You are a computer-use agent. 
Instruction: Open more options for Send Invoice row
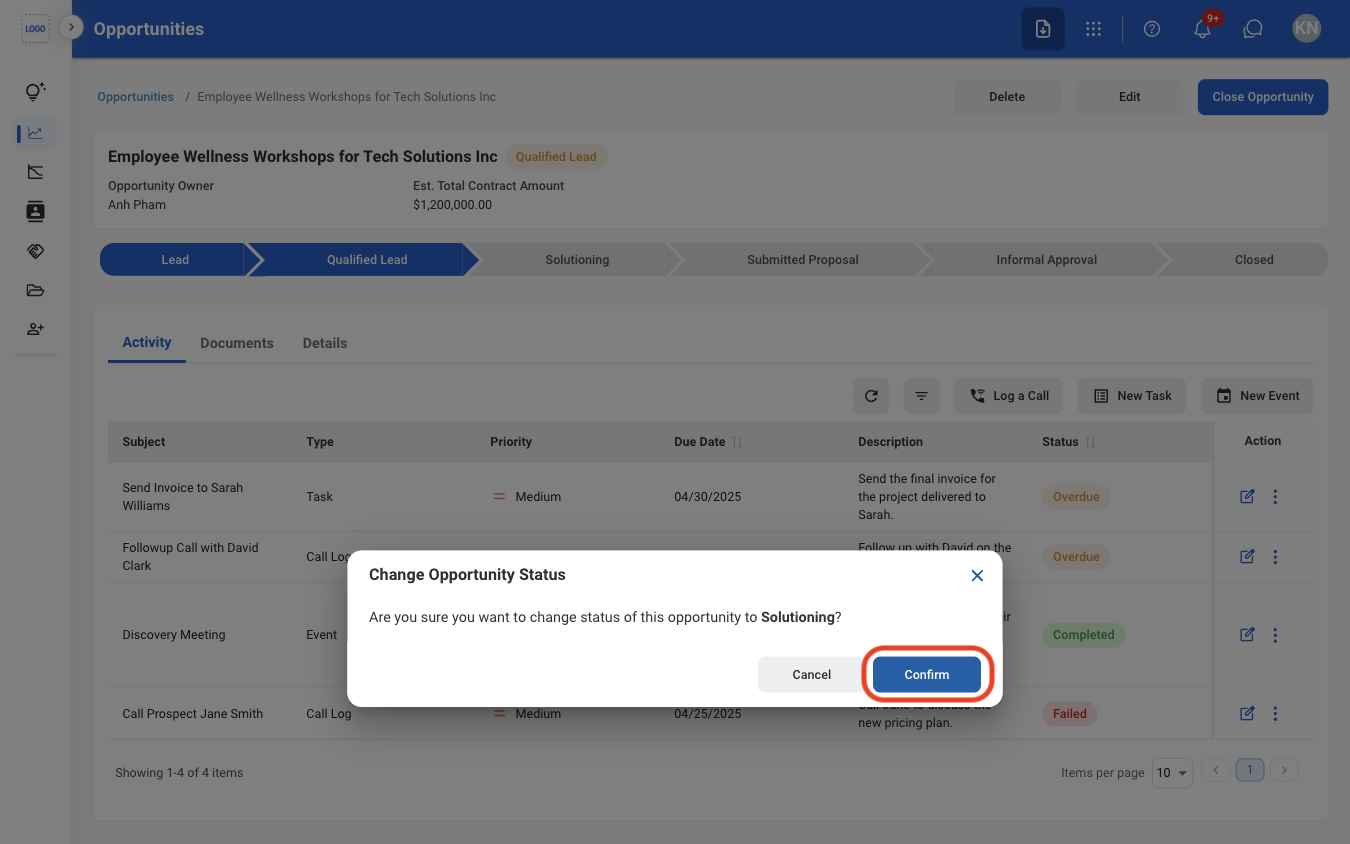click(x=1275, y=497)
